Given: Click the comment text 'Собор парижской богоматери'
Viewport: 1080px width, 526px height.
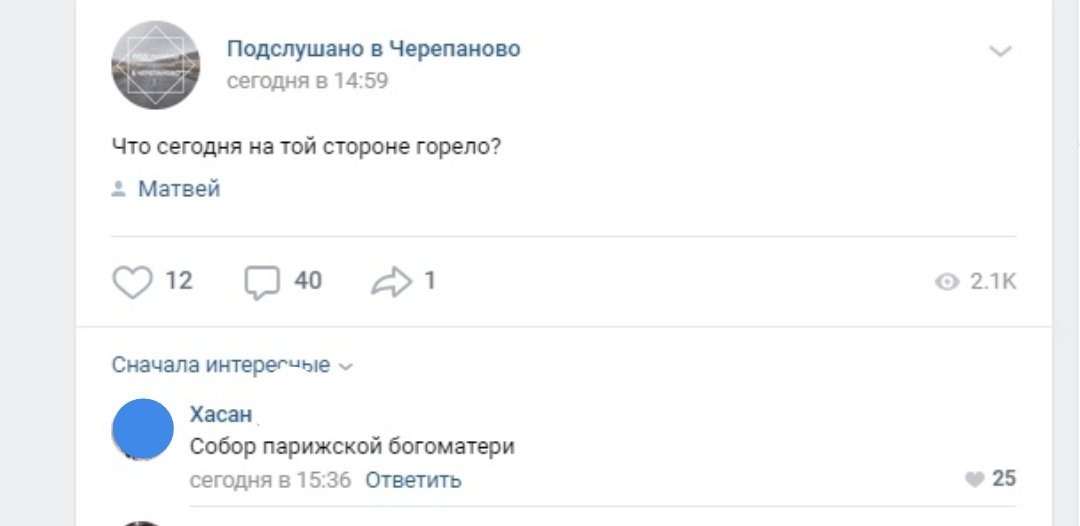Looking at the screenshot, I should click(x=352, y=447).
